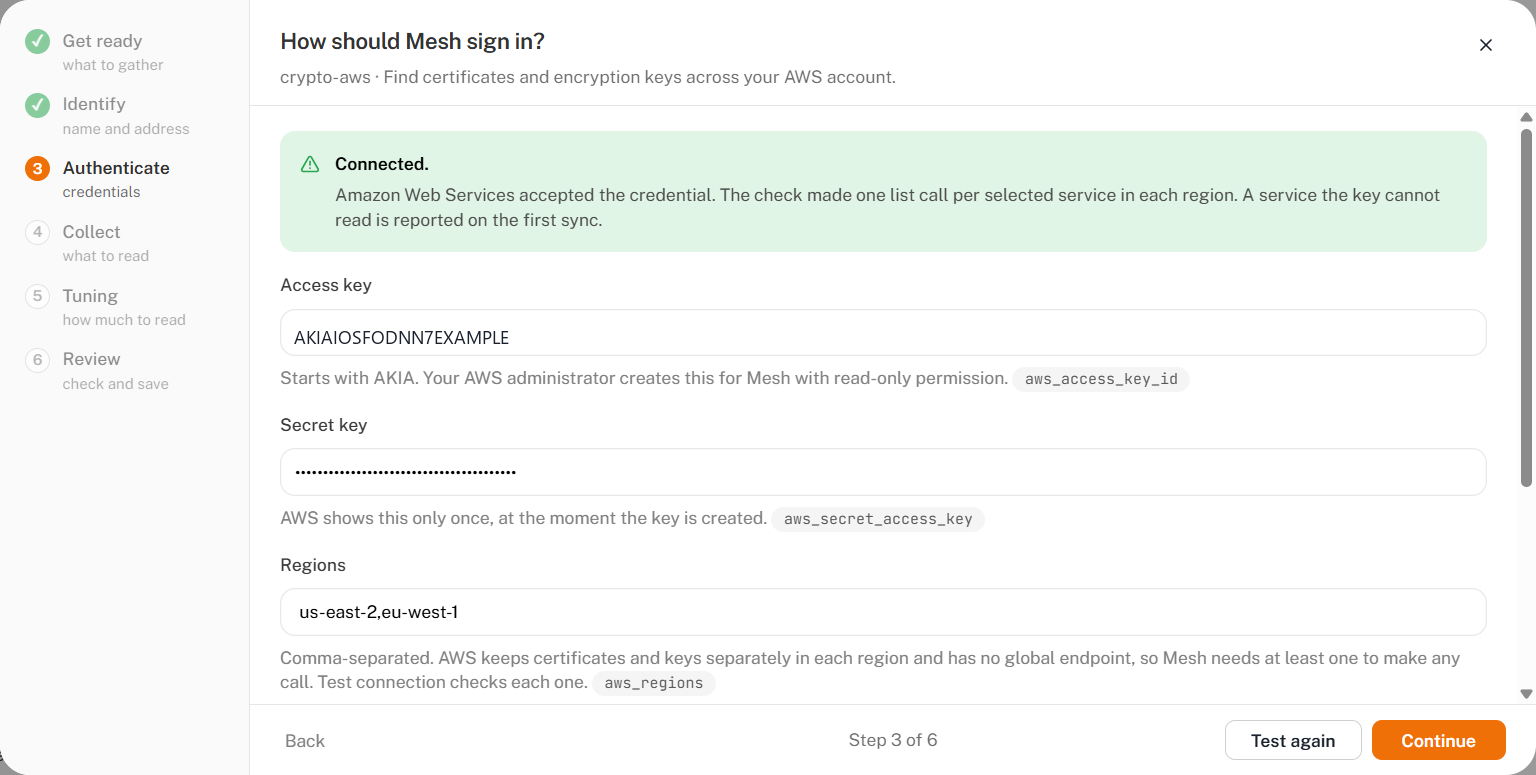The width and height of the screenshot is (1536, 775).
Task: Open the Get ready step
Action: (x=102, y=41)
